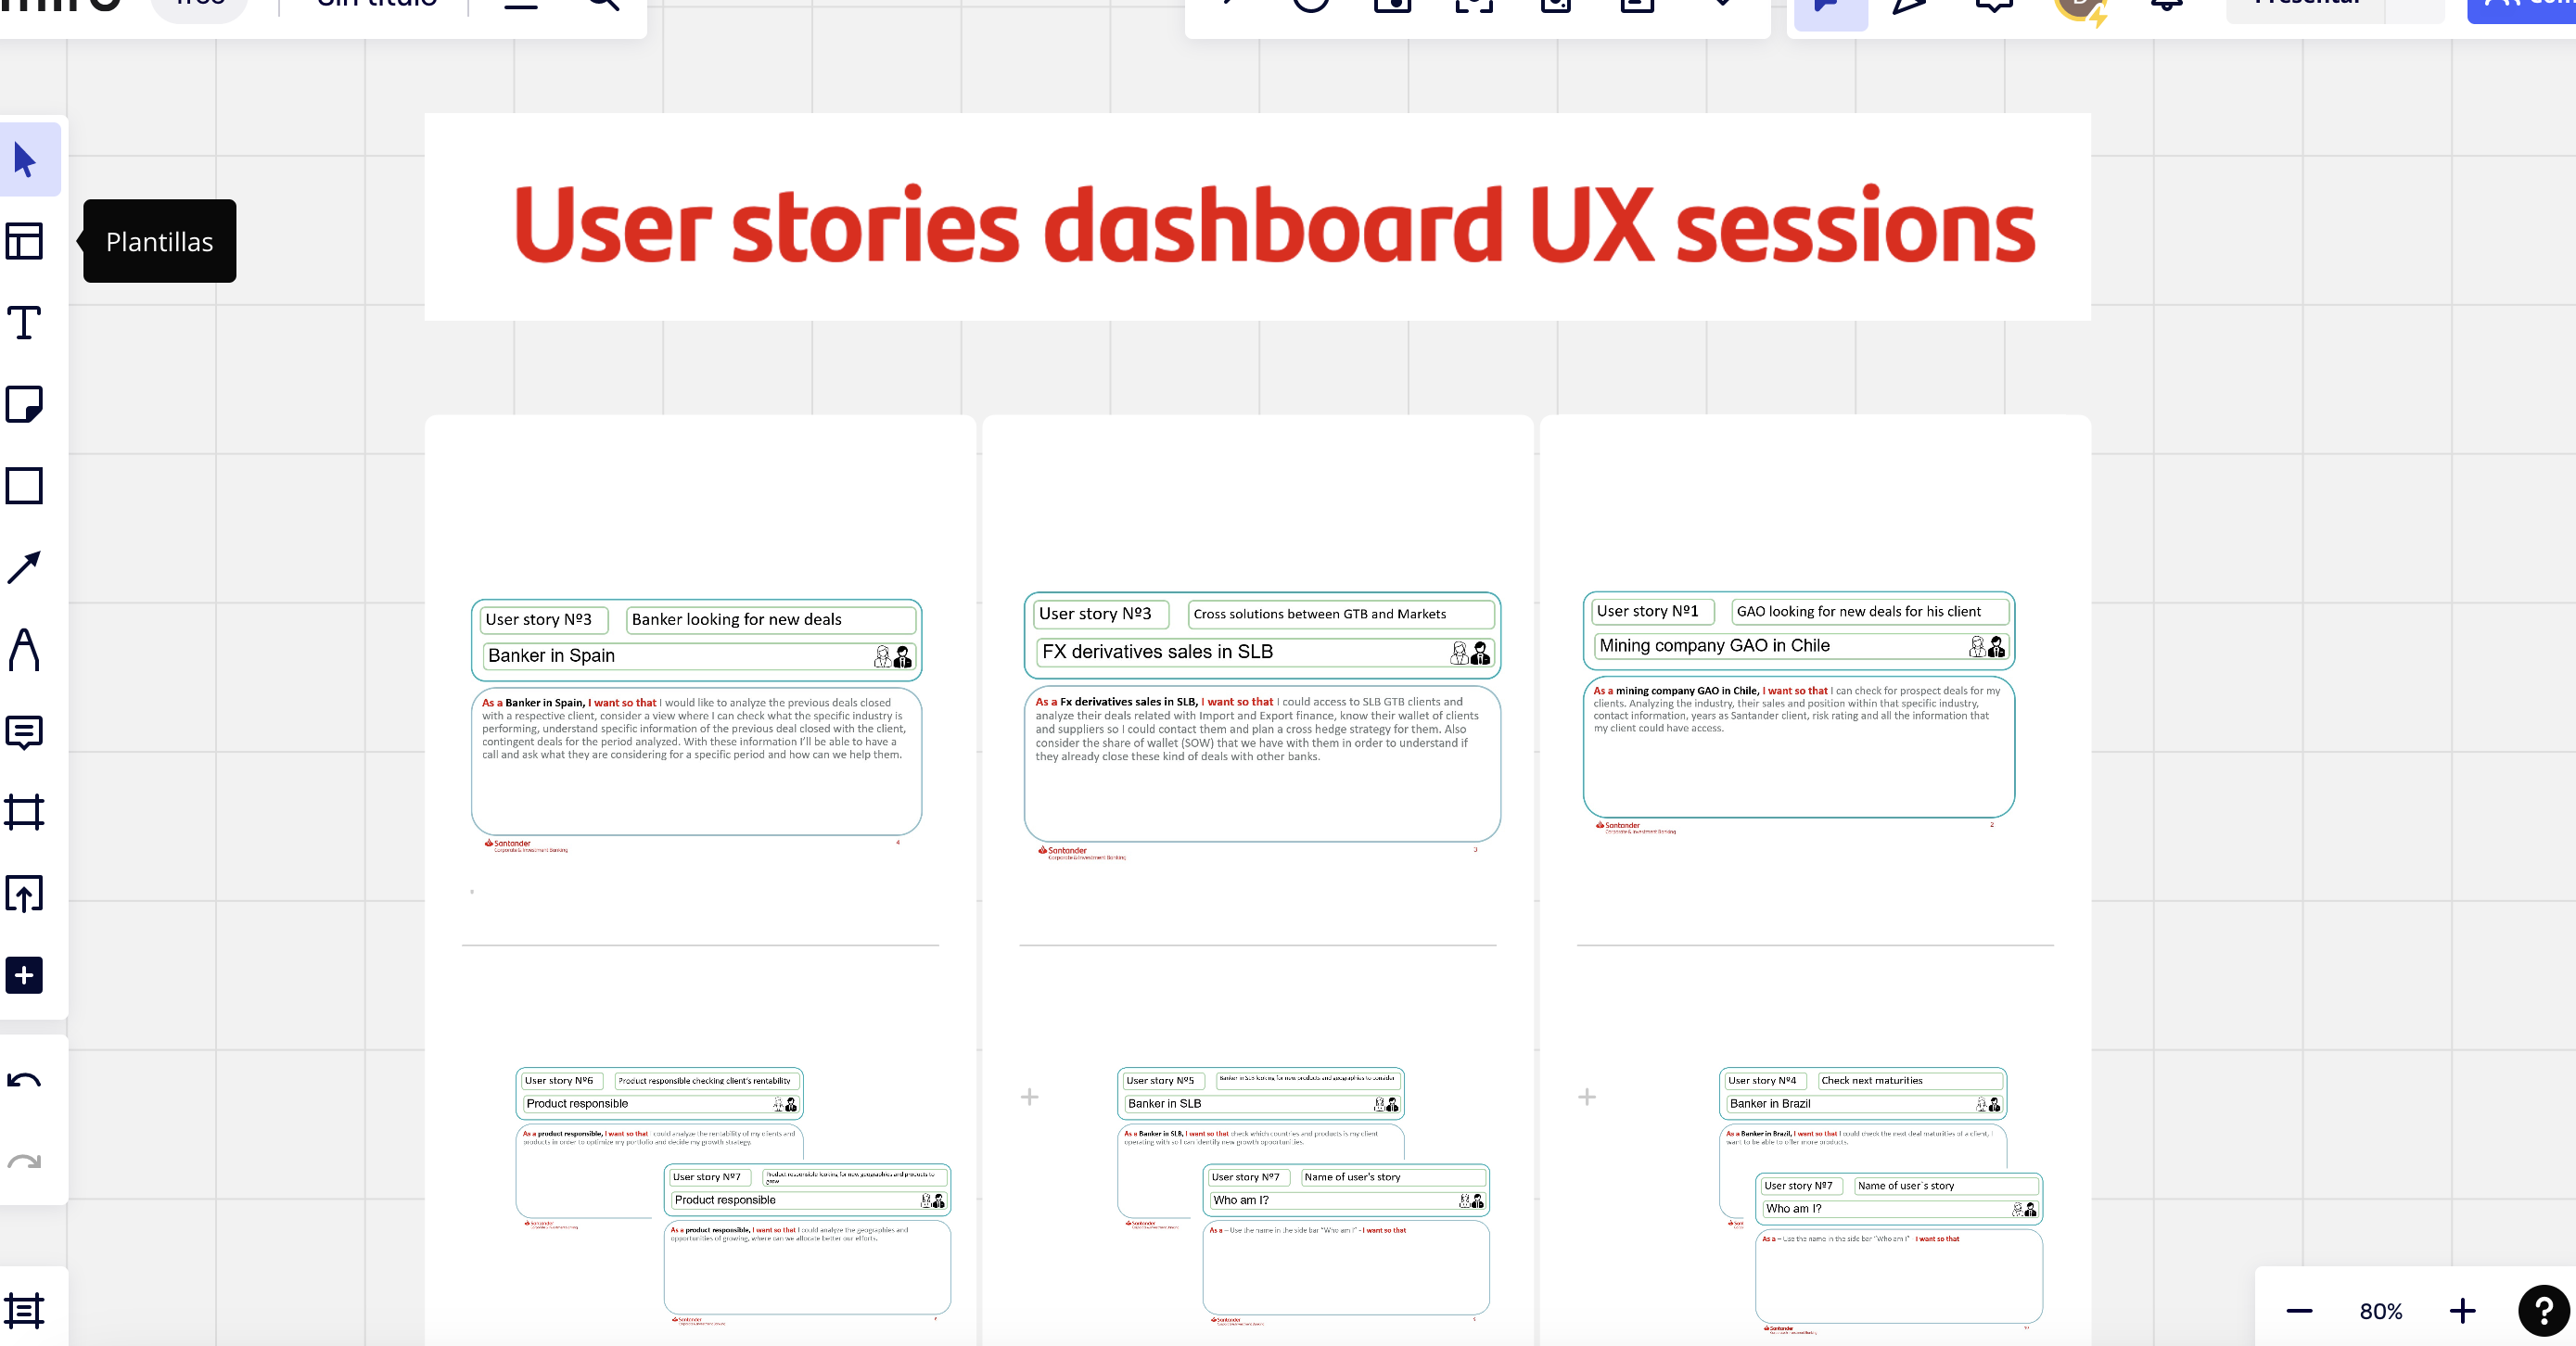Choose the Comment tool
This screenshot has height=1346, width=2576.
click(x=25, y=731)
